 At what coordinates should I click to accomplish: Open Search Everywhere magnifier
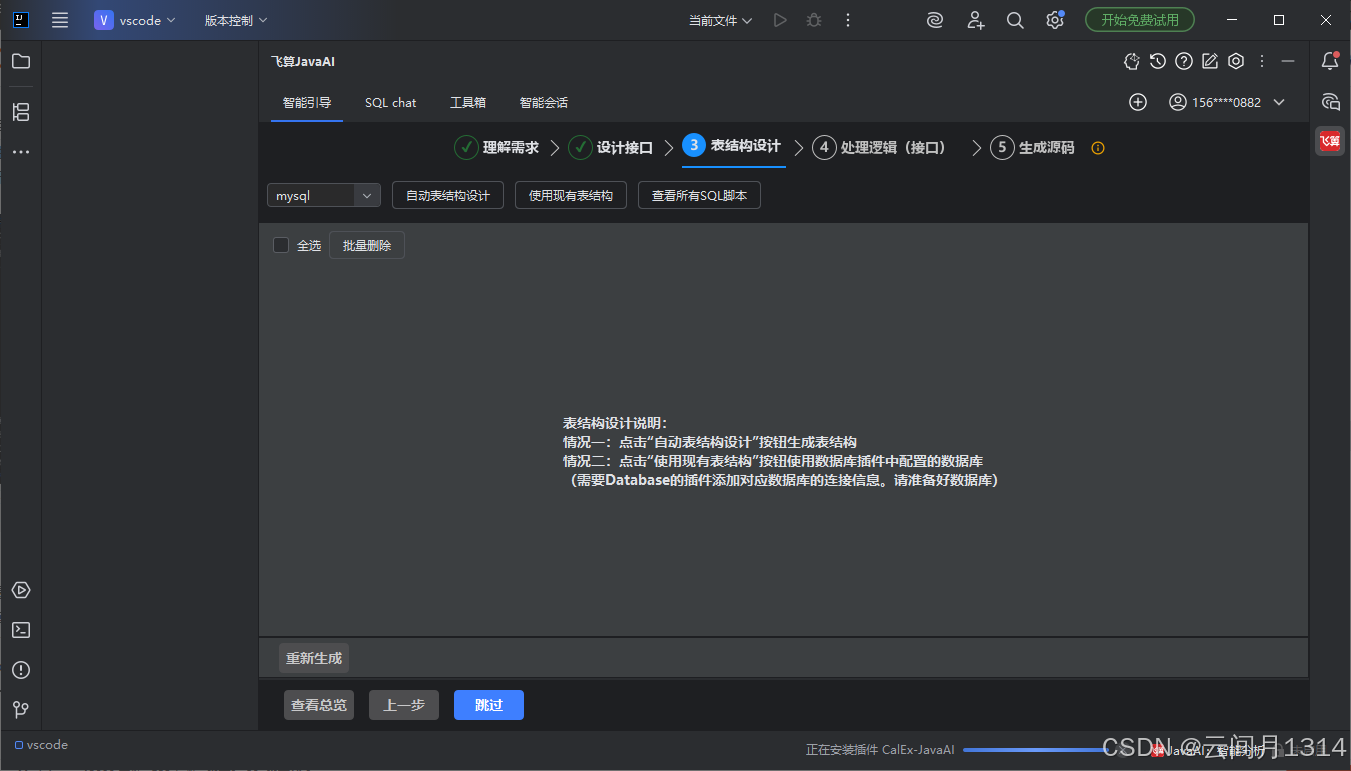coord(1015,20)
